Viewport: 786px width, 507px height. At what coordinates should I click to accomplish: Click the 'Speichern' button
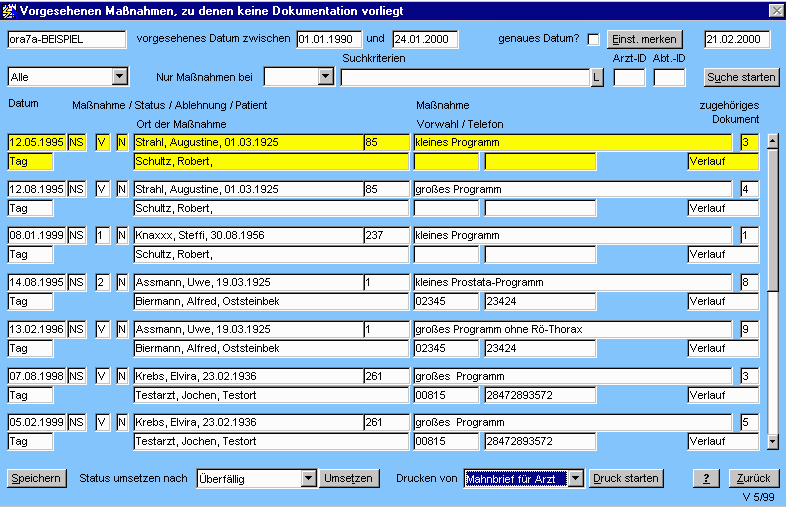pyautogui.click(x=37, y=478)
